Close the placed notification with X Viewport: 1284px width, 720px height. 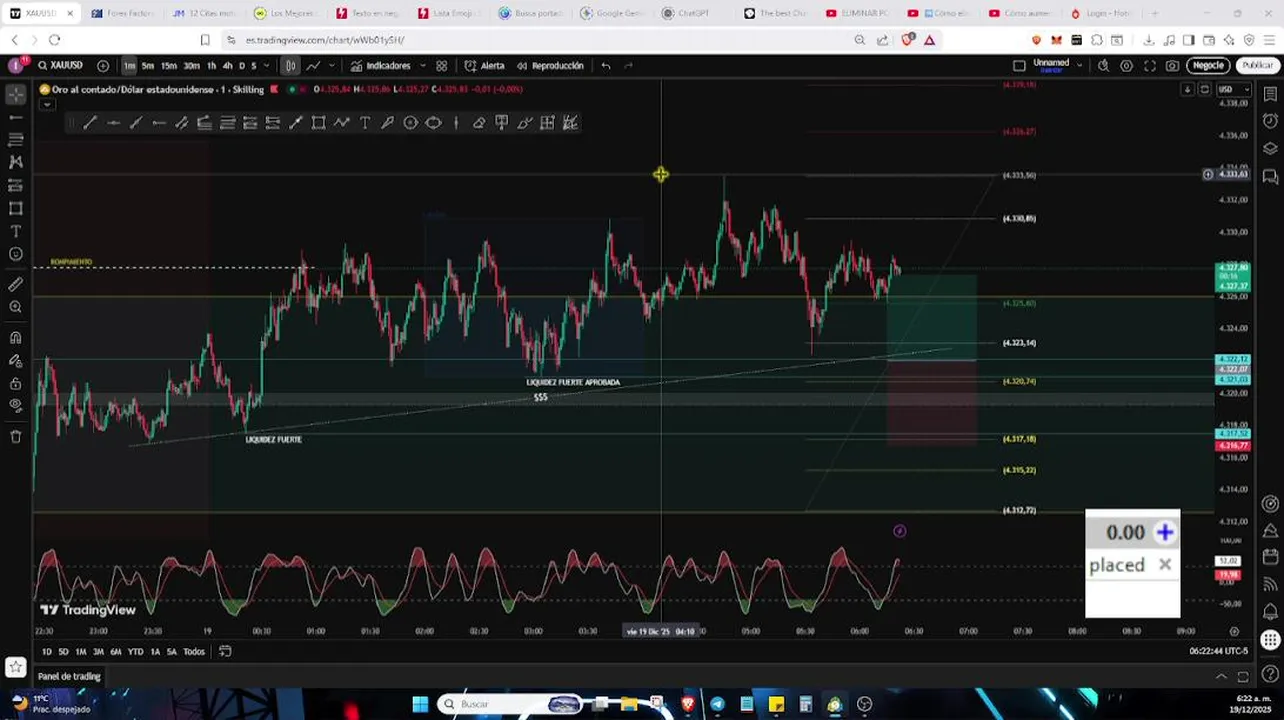pyautogui.click(x=1164, y=565)
